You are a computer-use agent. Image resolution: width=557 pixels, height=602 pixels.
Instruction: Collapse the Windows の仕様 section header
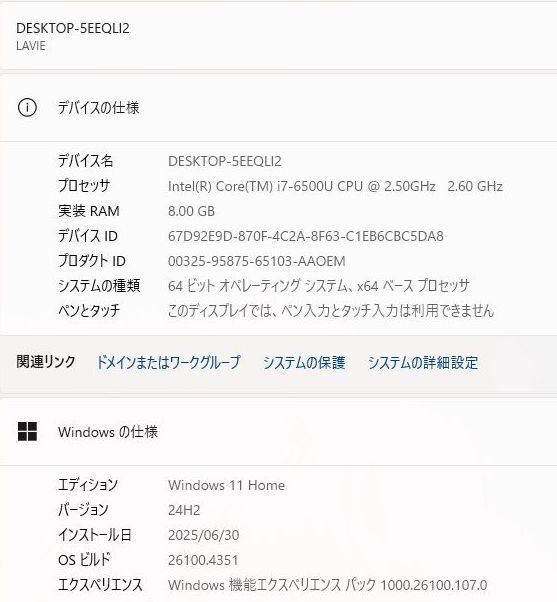pos(278,432)
